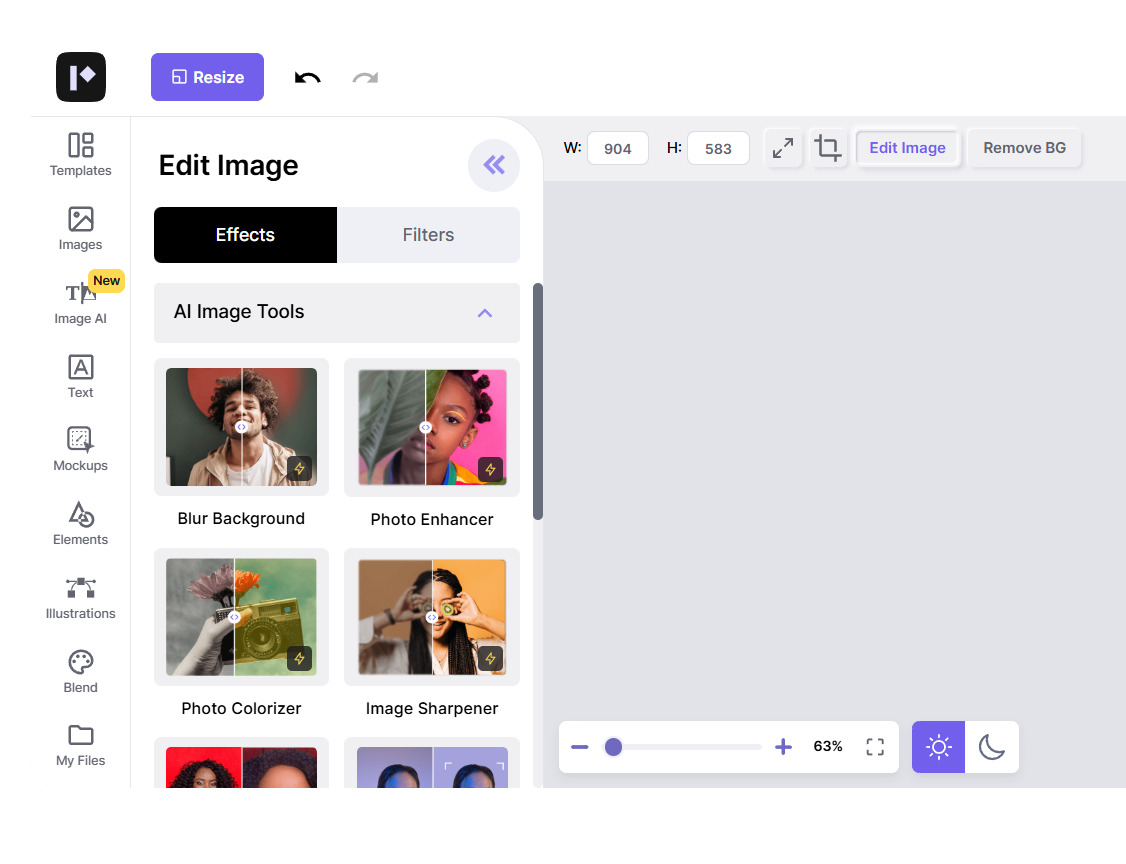Click the Resize button
Image resolution: width=1126 pixels, height=864 pixels.
click(x=208, y=77)
